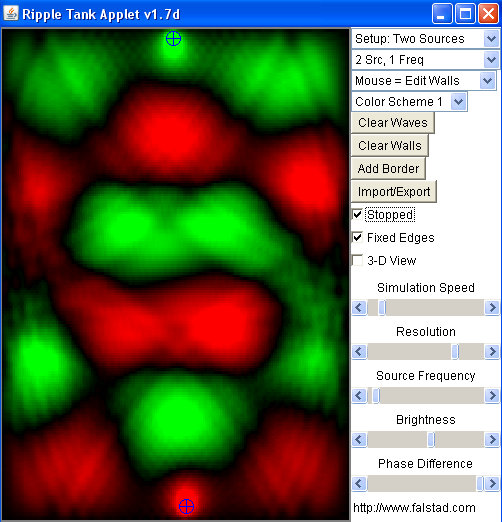This screenshot has height=522, width=502.
Task: Click the bottom wave source crosshair marker
Action: coord(186,506)
